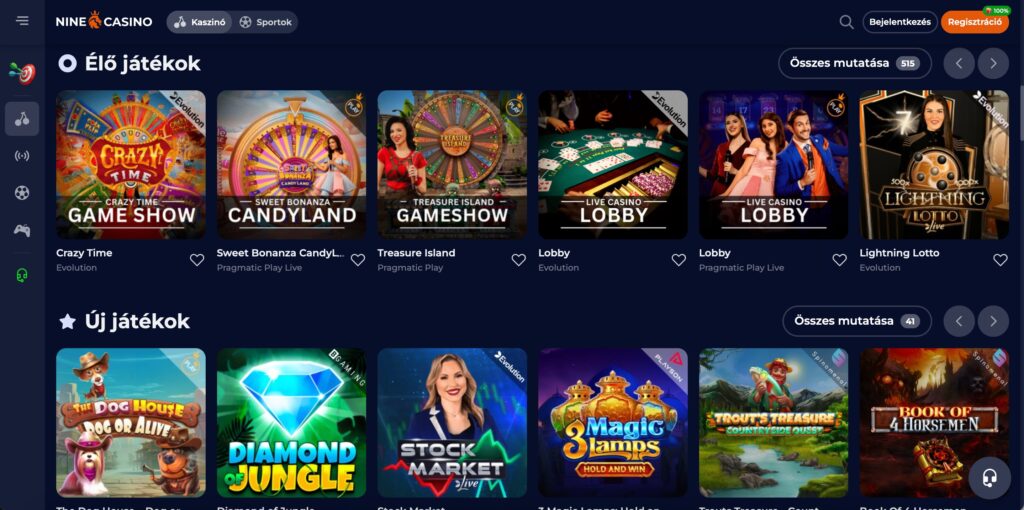Open the hamburger menu icon
Image resolution: width=1024 pixels, height=510 pixels.
point(22,21)
